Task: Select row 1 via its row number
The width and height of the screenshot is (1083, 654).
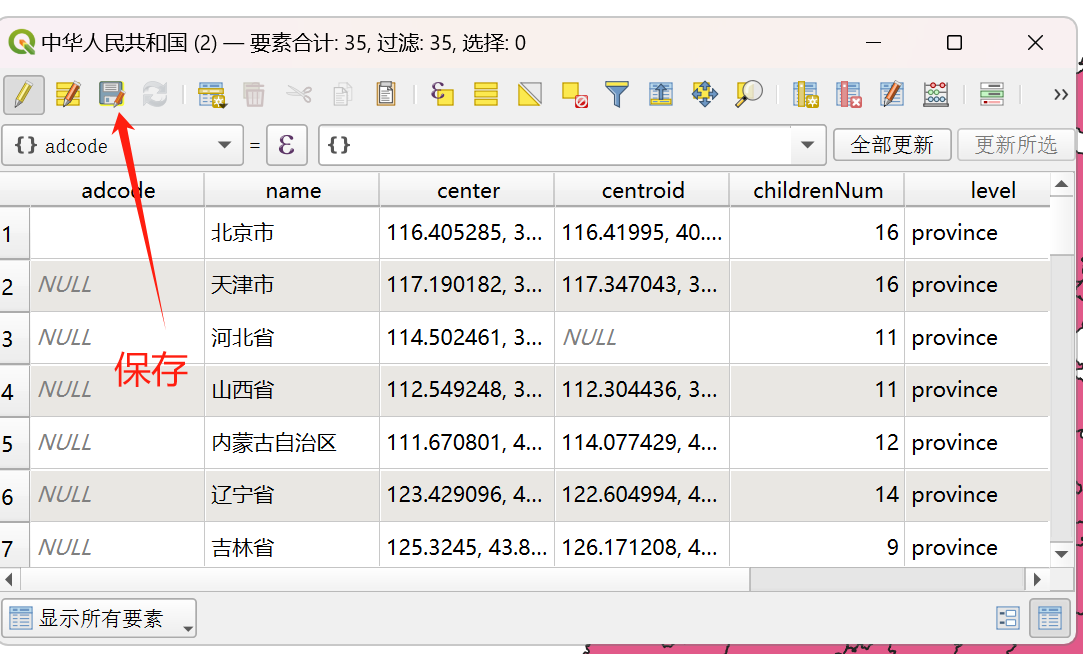Action: [15, 233]
